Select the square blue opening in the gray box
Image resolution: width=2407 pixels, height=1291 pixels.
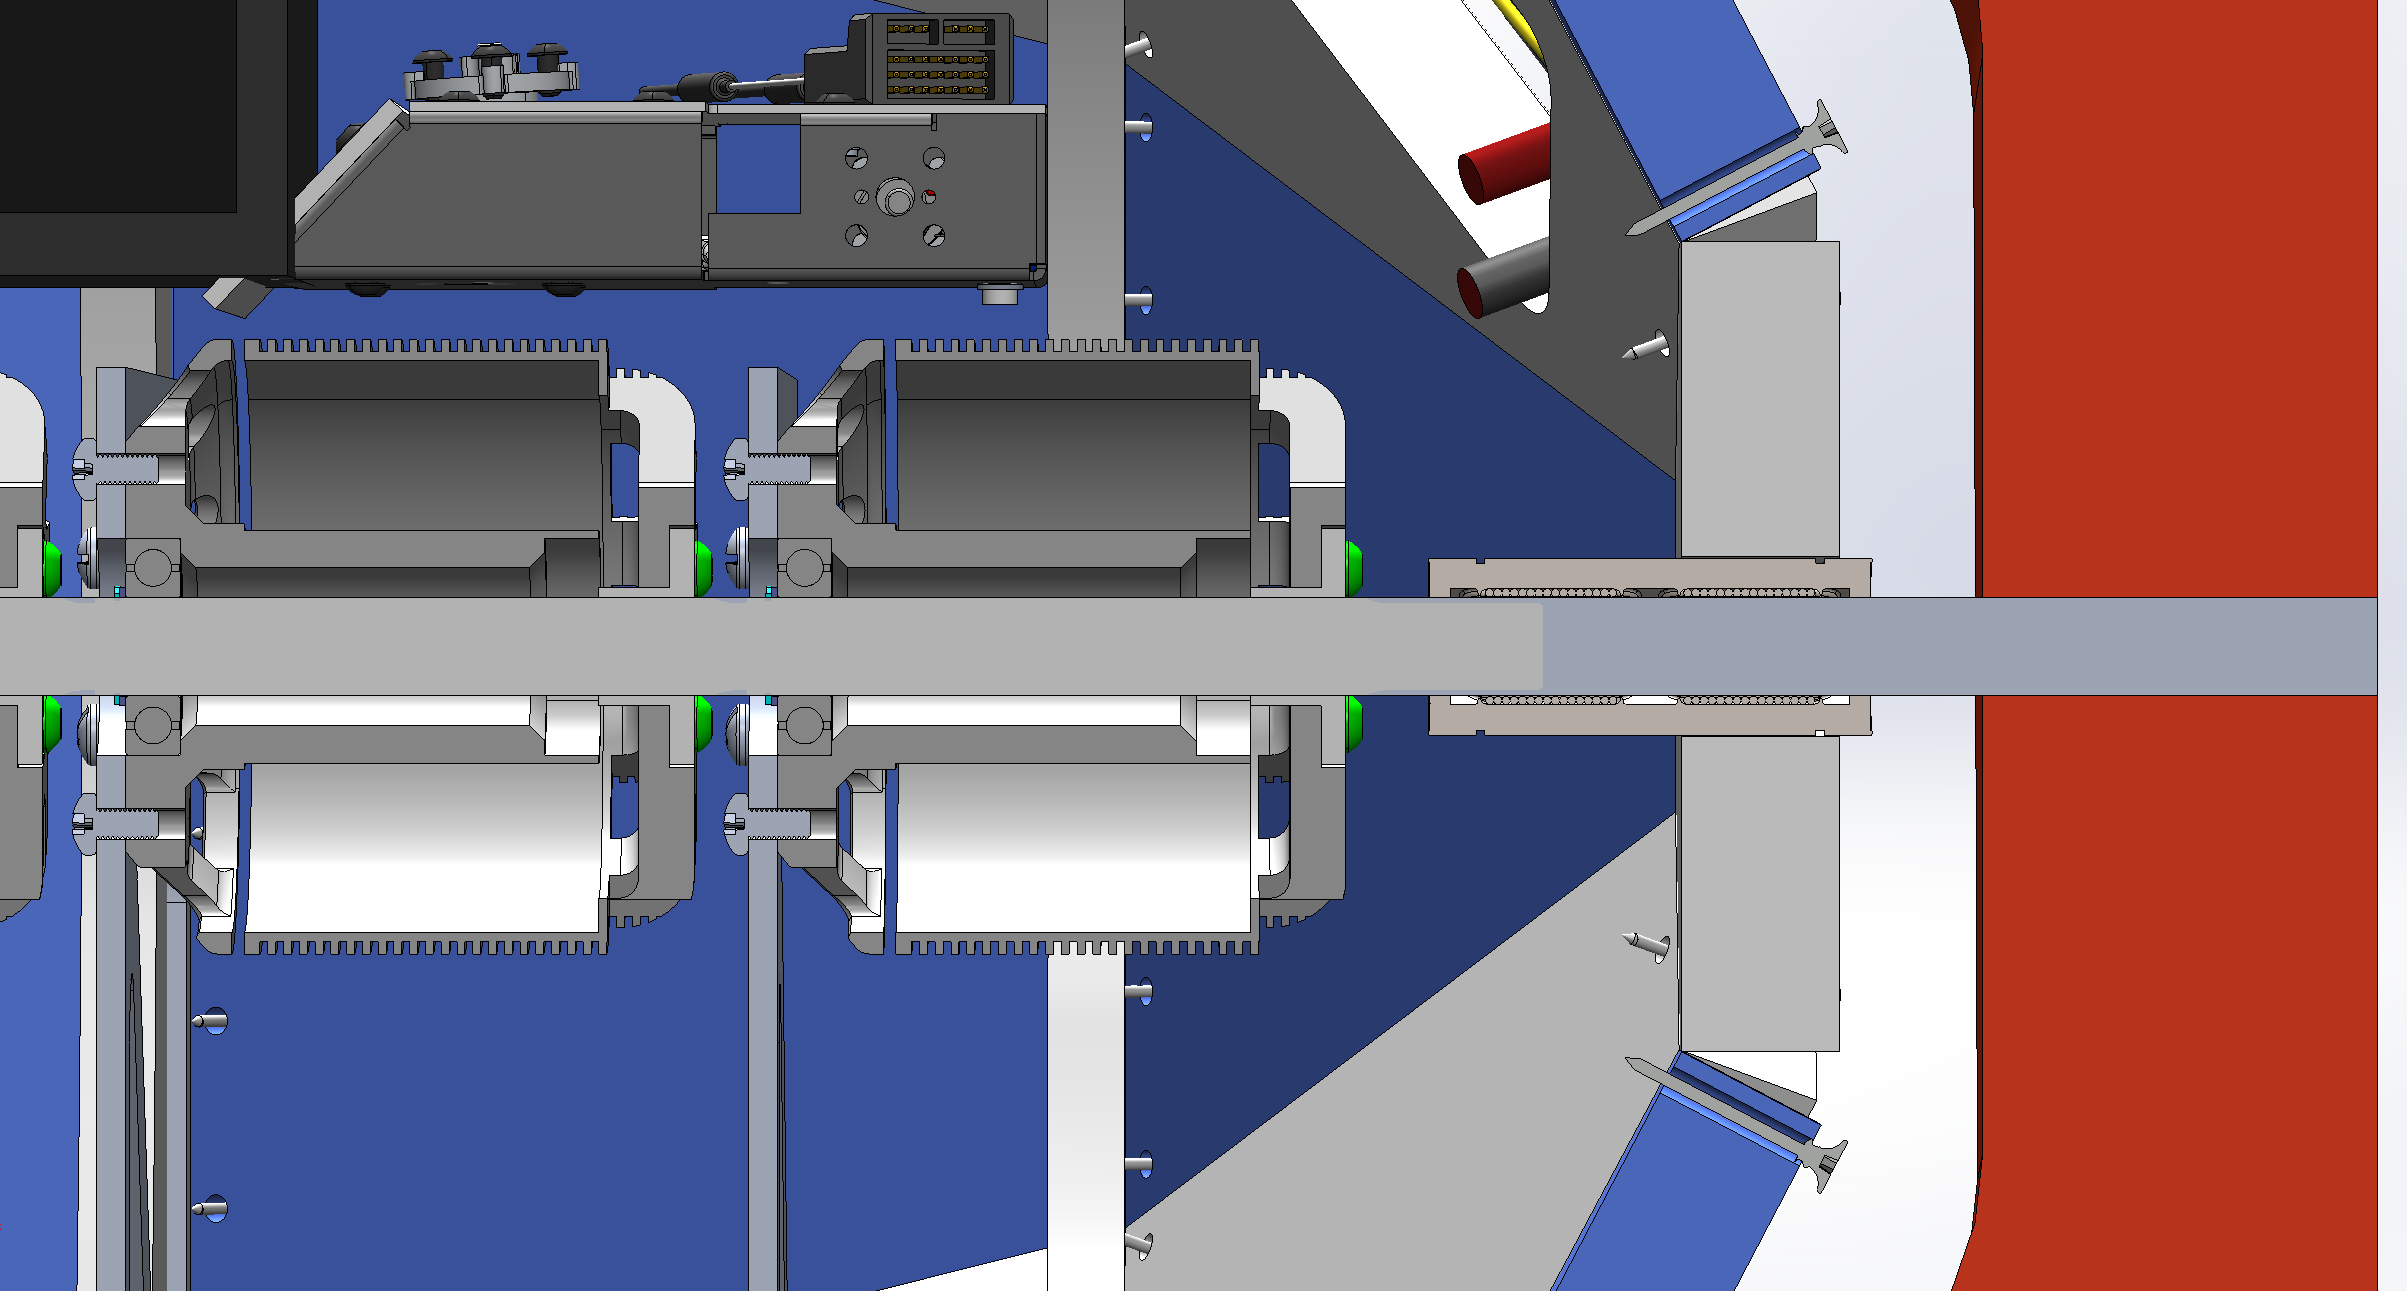pyautogui.click(x=758, y=168)
